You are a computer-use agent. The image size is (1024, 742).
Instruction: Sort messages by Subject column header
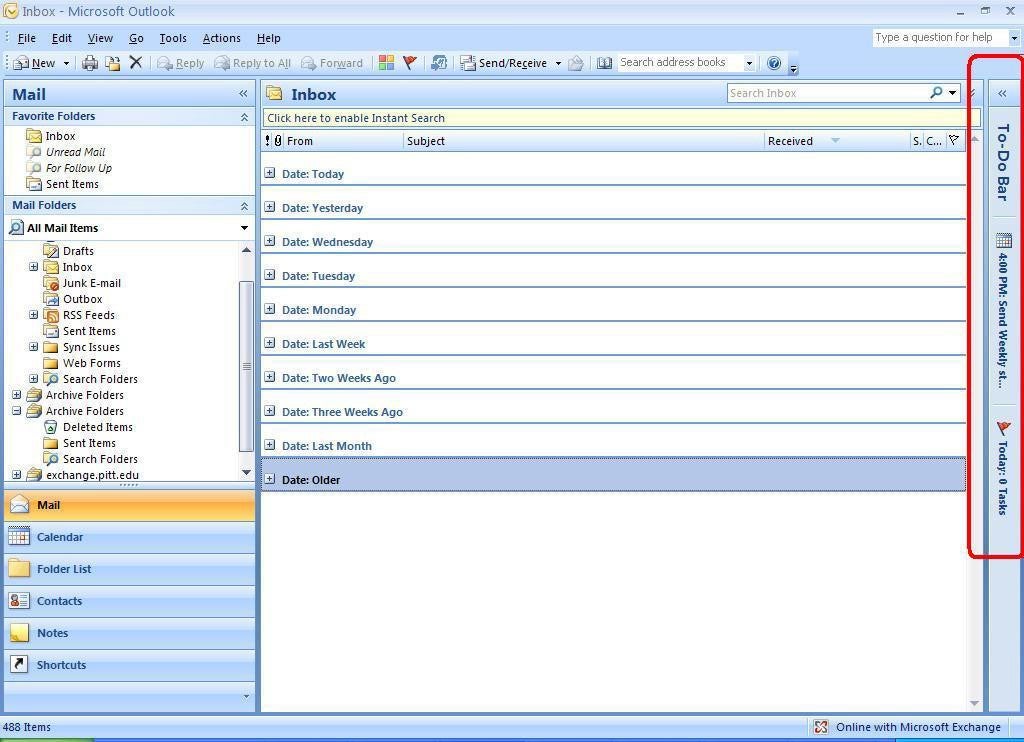coord(584,140)
